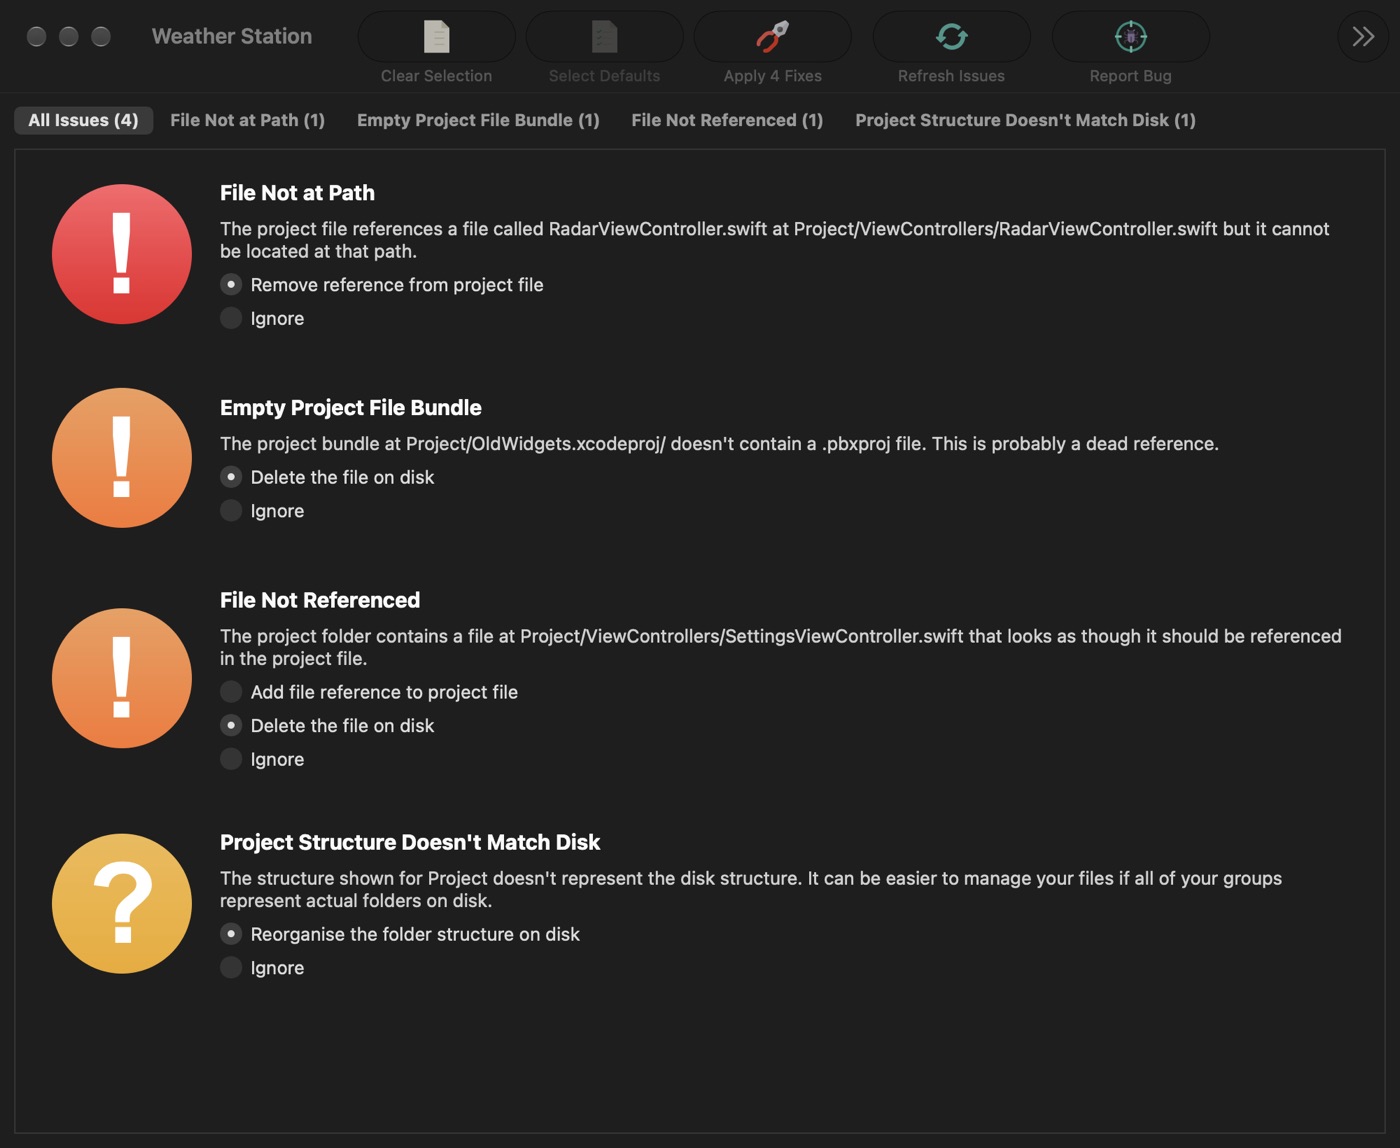This screenshot has width=1400, height=1148.
Task: Open the File Not at Path (1) tab
Action: (x=247, y=120)
